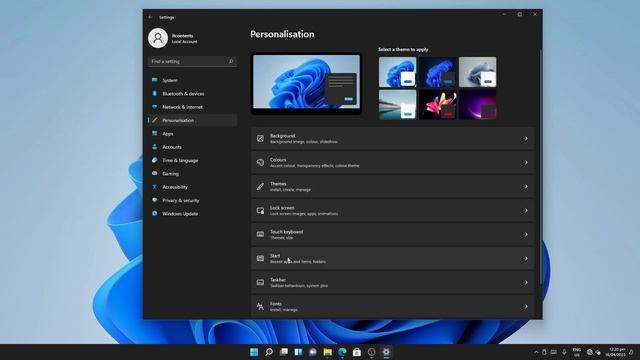Click the Settings gear taskbar icon
Viewport: 640px width, 360px height.
(x=386, y=352)
